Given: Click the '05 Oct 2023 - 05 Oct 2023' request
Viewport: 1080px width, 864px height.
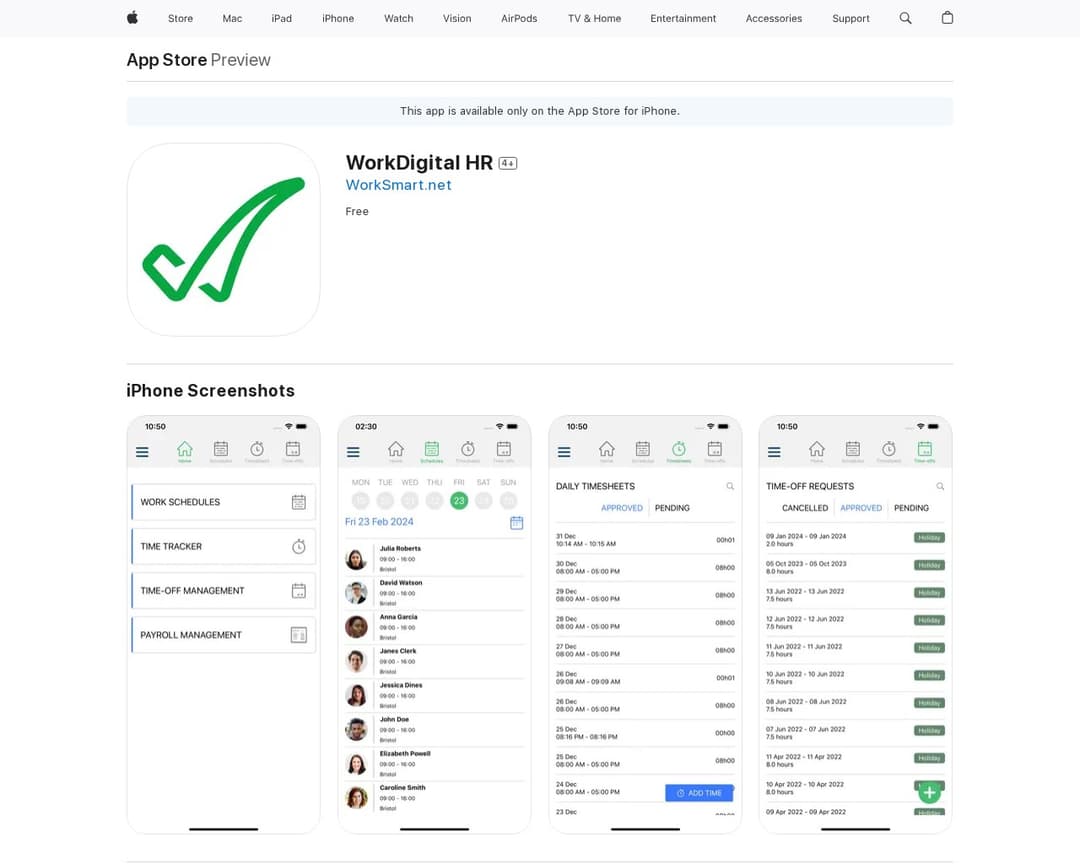Looking at the screenshot, I should coord(855,568).
